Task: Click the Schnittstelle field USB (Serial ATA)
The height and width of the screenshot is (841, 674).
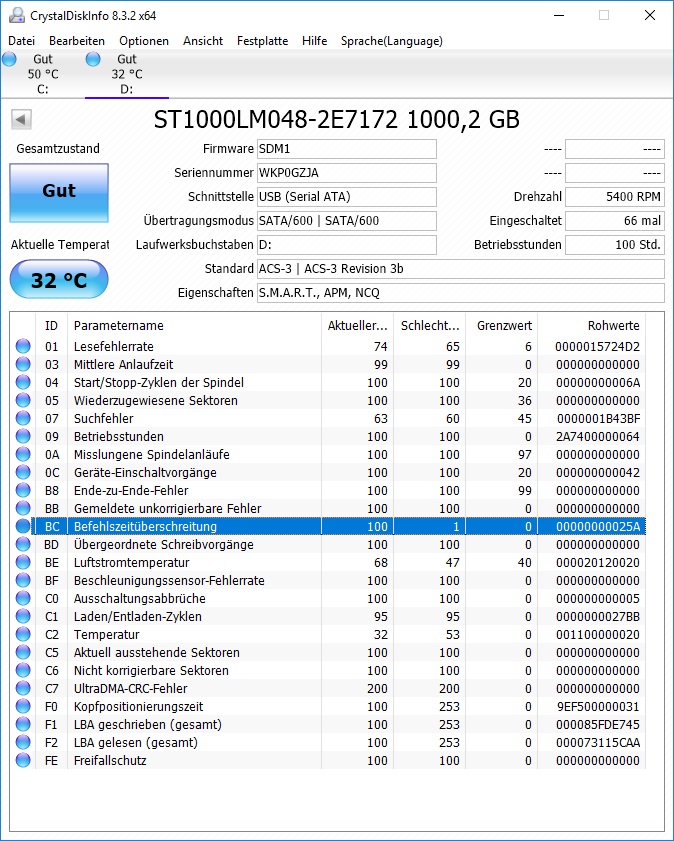Action: click(x=346, y=197)
